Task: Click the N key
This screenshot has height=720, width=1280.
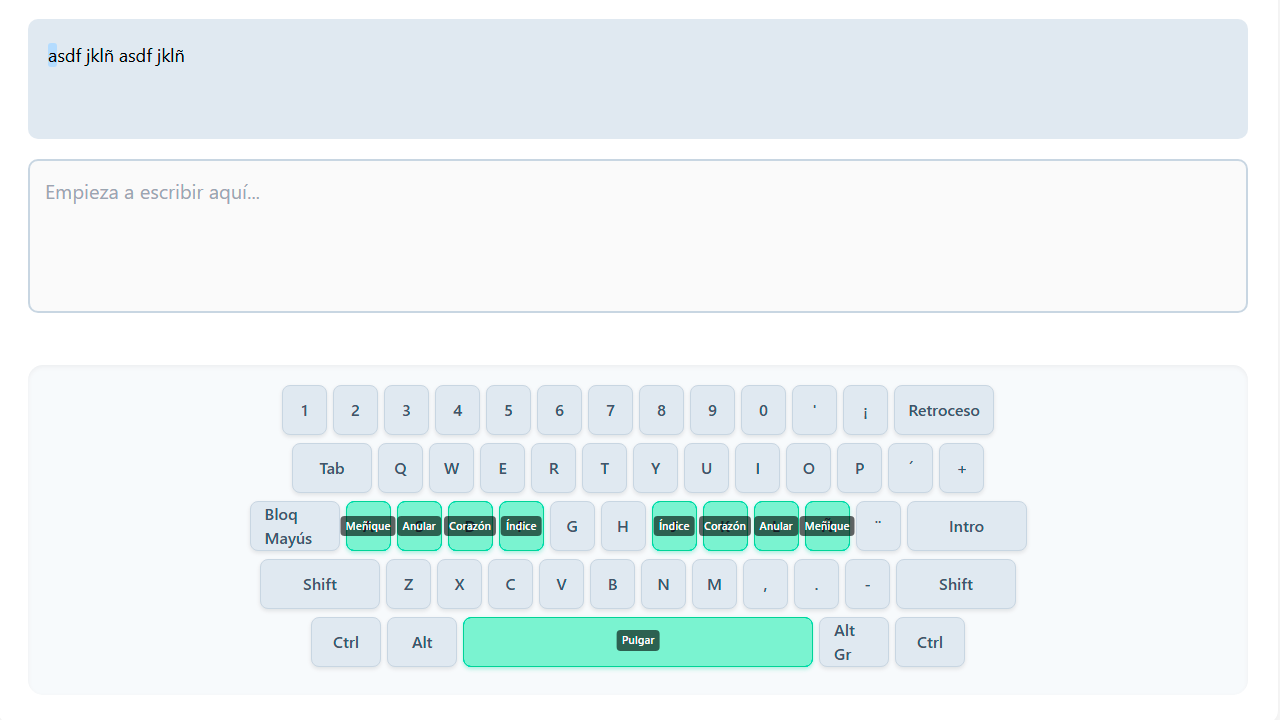Action: coord(664,584)
